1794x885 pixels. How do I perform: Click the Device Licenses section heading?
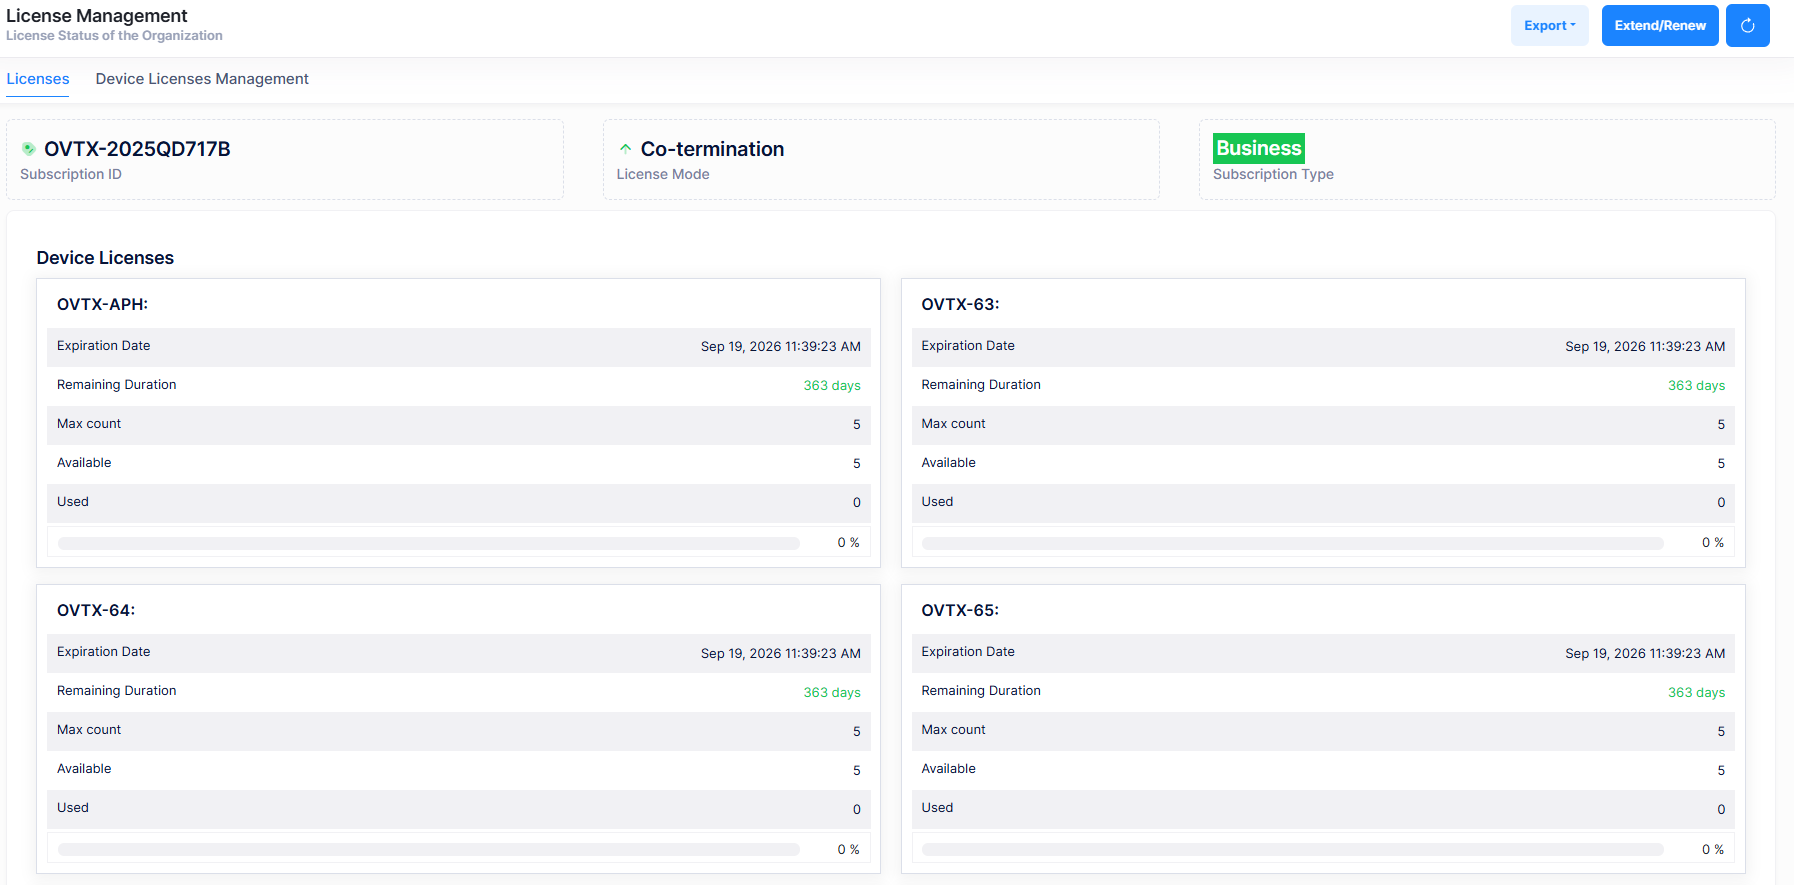105,258
